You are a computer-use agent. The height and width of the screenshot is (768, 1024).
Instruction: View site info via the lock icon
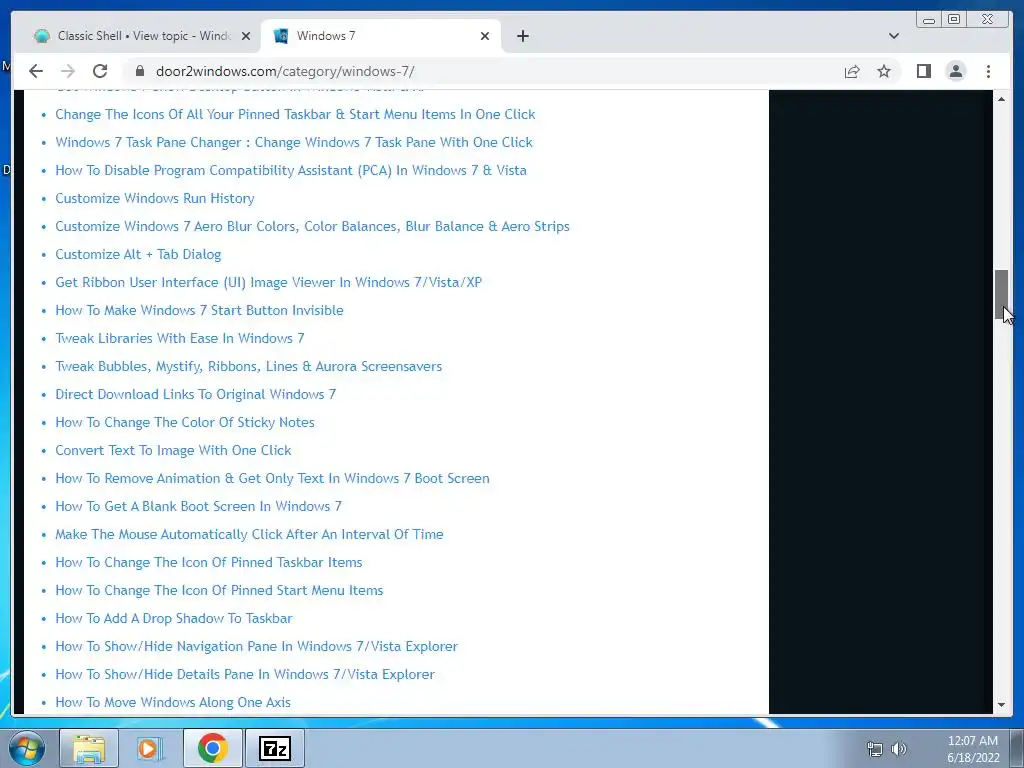tap(139, 71)
